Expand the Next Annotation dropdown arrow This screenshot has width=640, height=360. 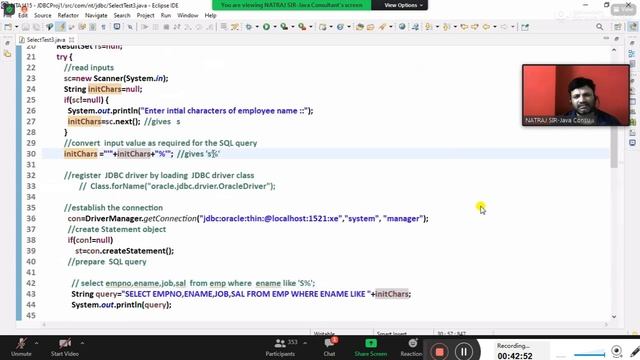(437, 27)
